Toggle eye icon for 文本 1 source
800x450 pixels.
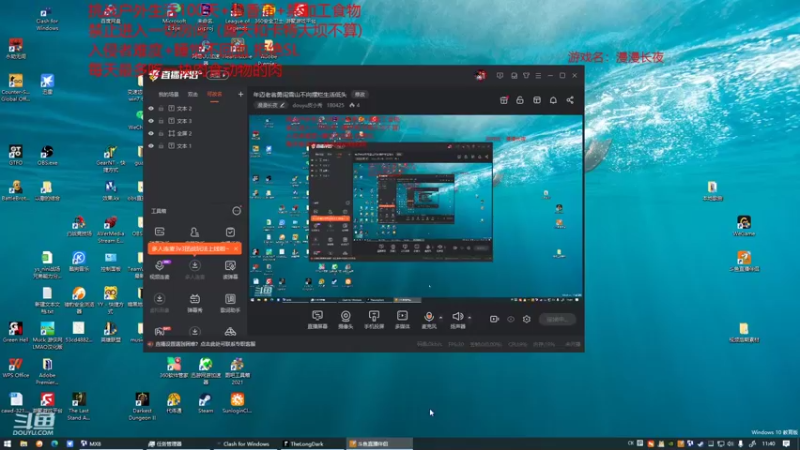click(151, 146)
